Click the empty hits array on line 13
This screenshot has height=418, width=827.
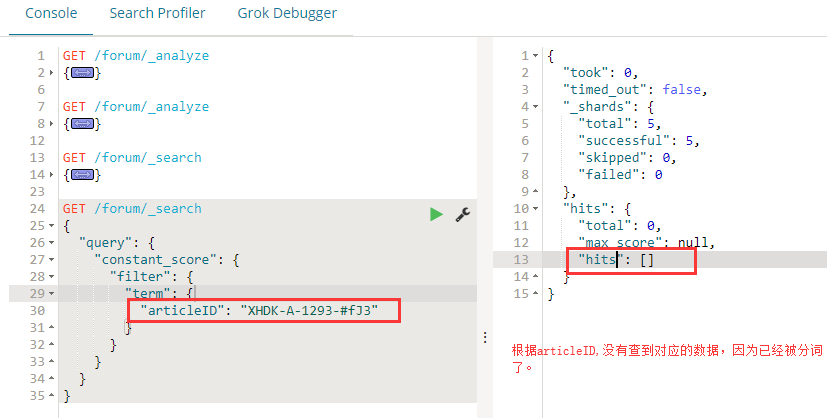[647, 260]
